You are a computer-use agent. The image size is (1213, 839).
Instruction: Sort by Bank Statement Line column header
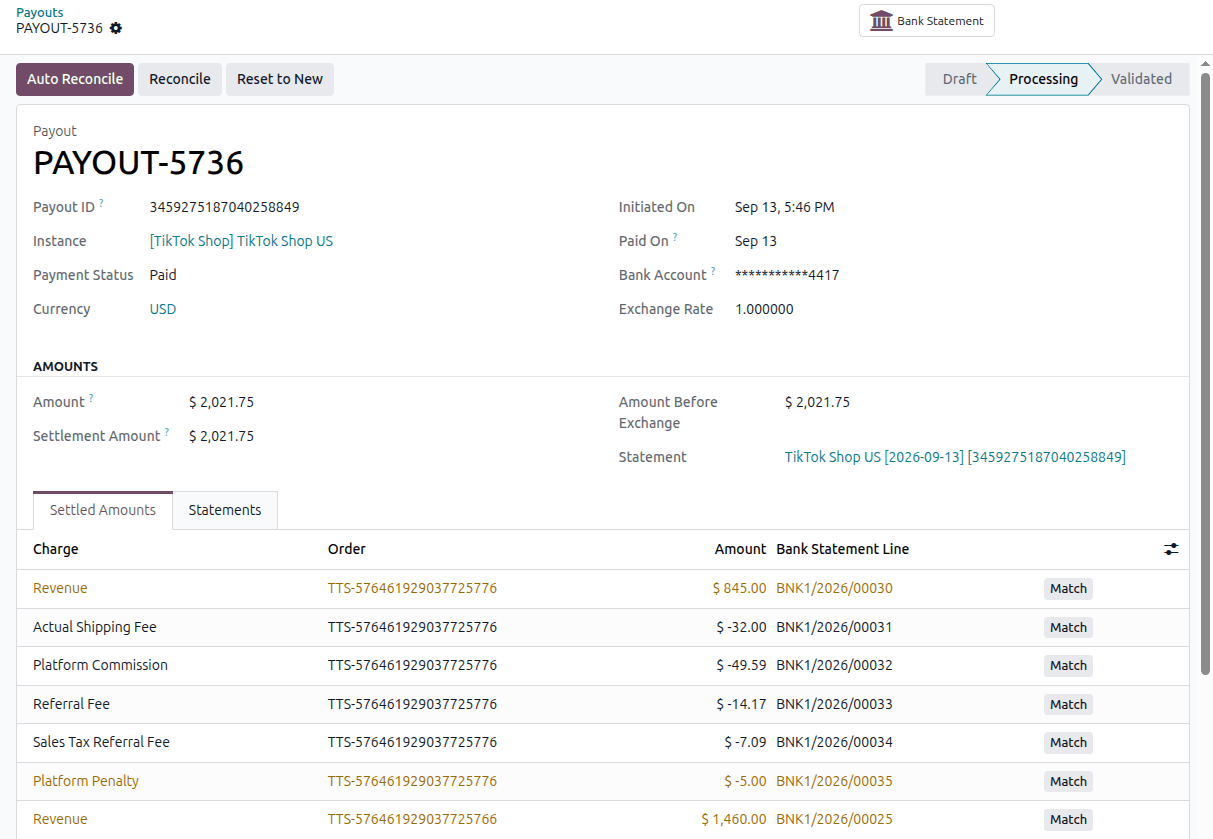[843, 549]
